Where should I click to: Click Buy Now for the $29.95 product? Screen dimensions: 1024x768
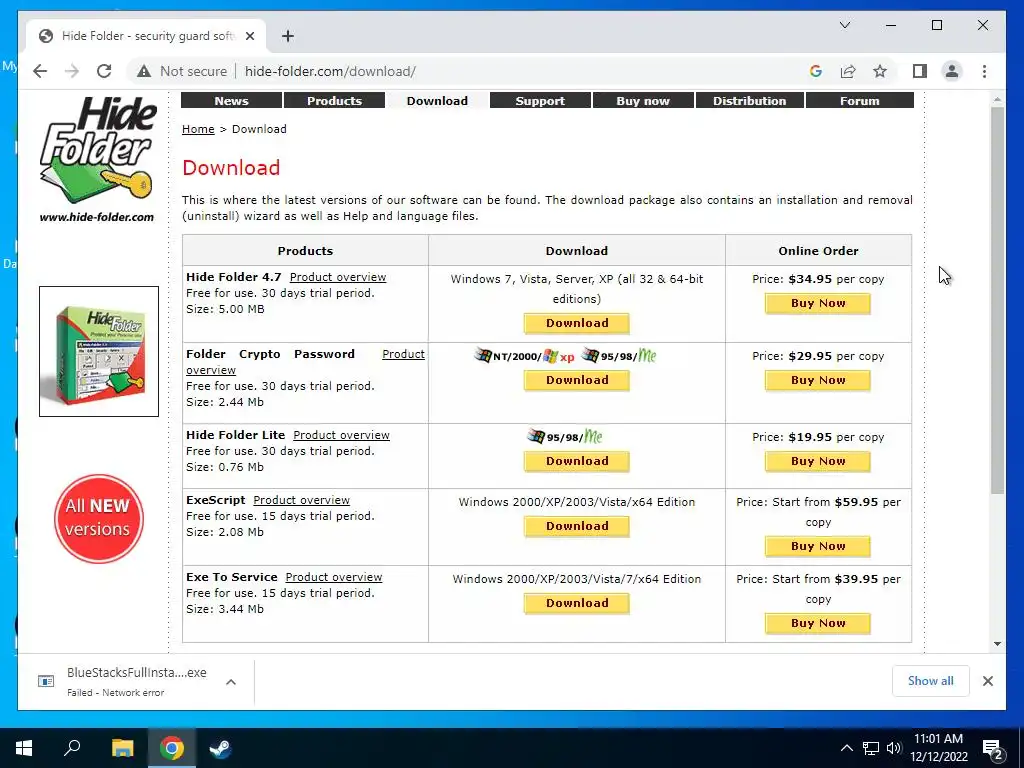click(x=818, y=380)
